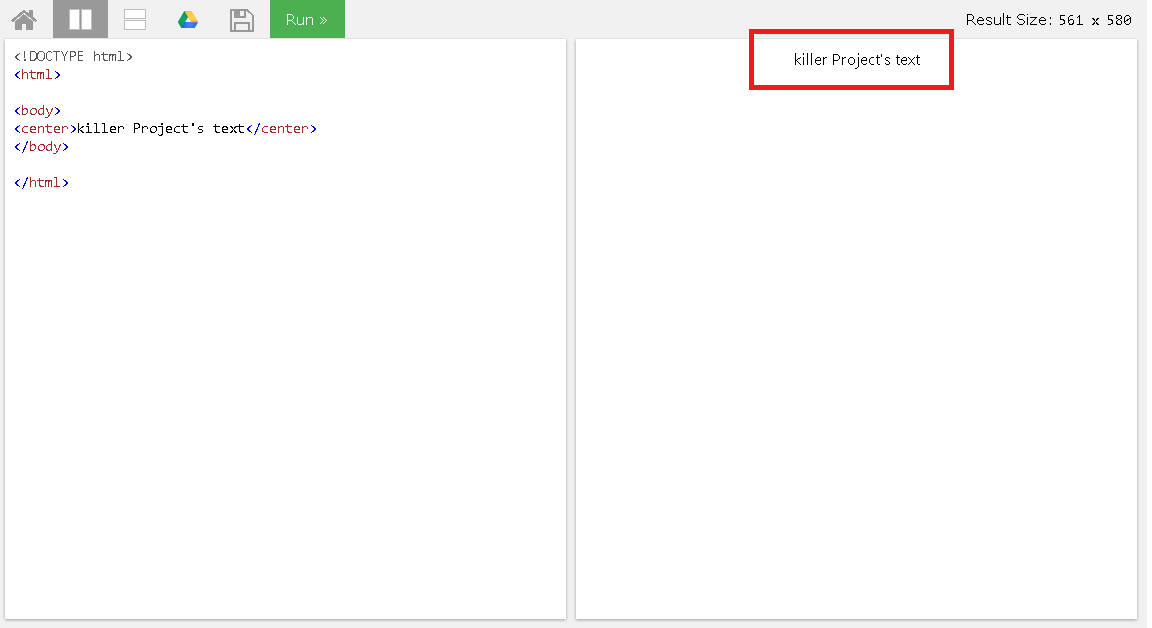This screenshot has width=1152, height=628.
Task: Click the closing body tag
Action: pyautogui.click(x=41, y=147)
